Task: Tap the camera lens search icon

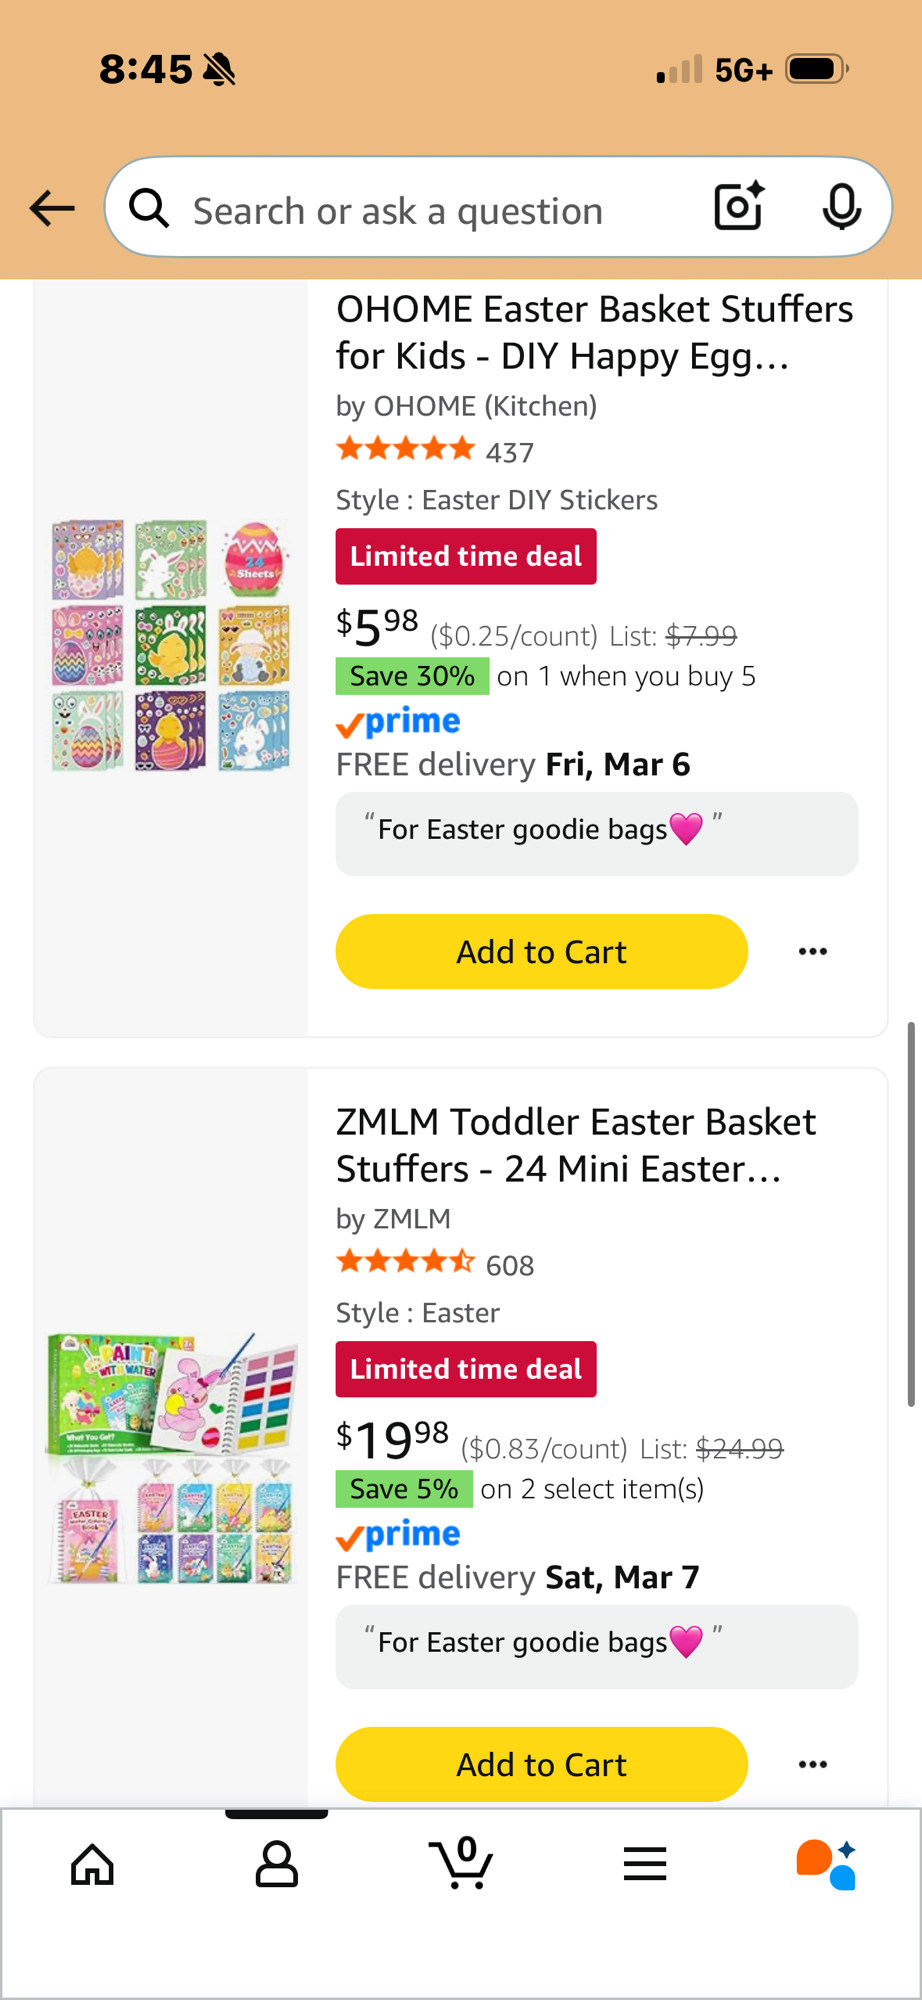Action: [x=739, y=207]
